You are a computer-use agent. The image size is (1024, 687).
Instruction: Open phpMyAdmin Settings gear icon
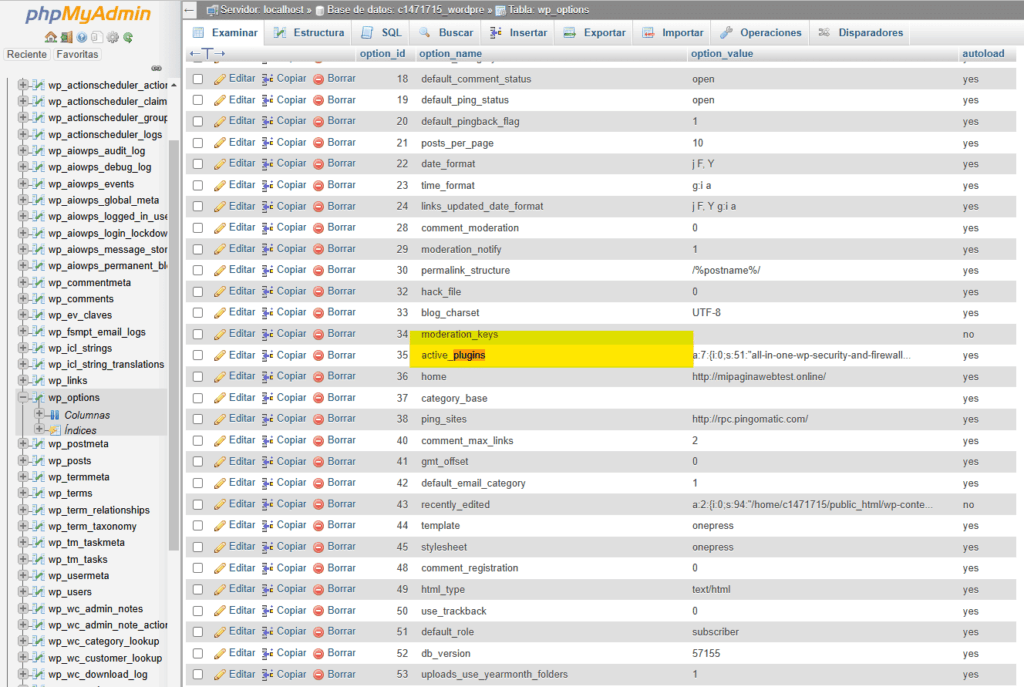point(112,37)
